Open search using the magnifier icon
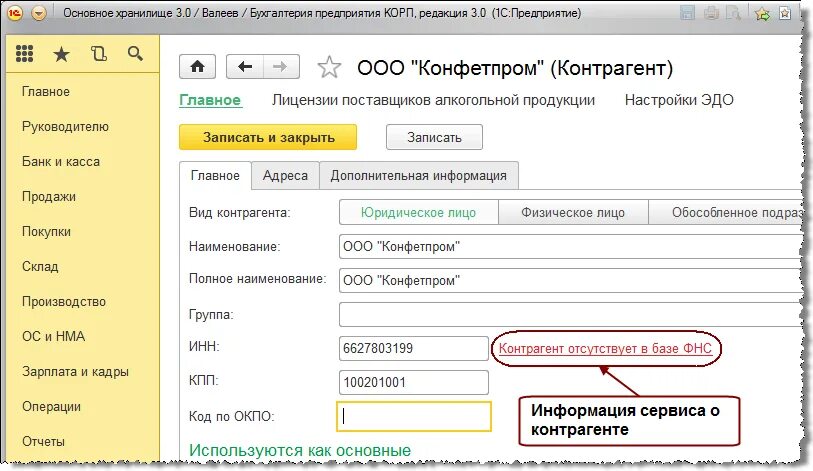813x471 pixels. pos(135,53)
